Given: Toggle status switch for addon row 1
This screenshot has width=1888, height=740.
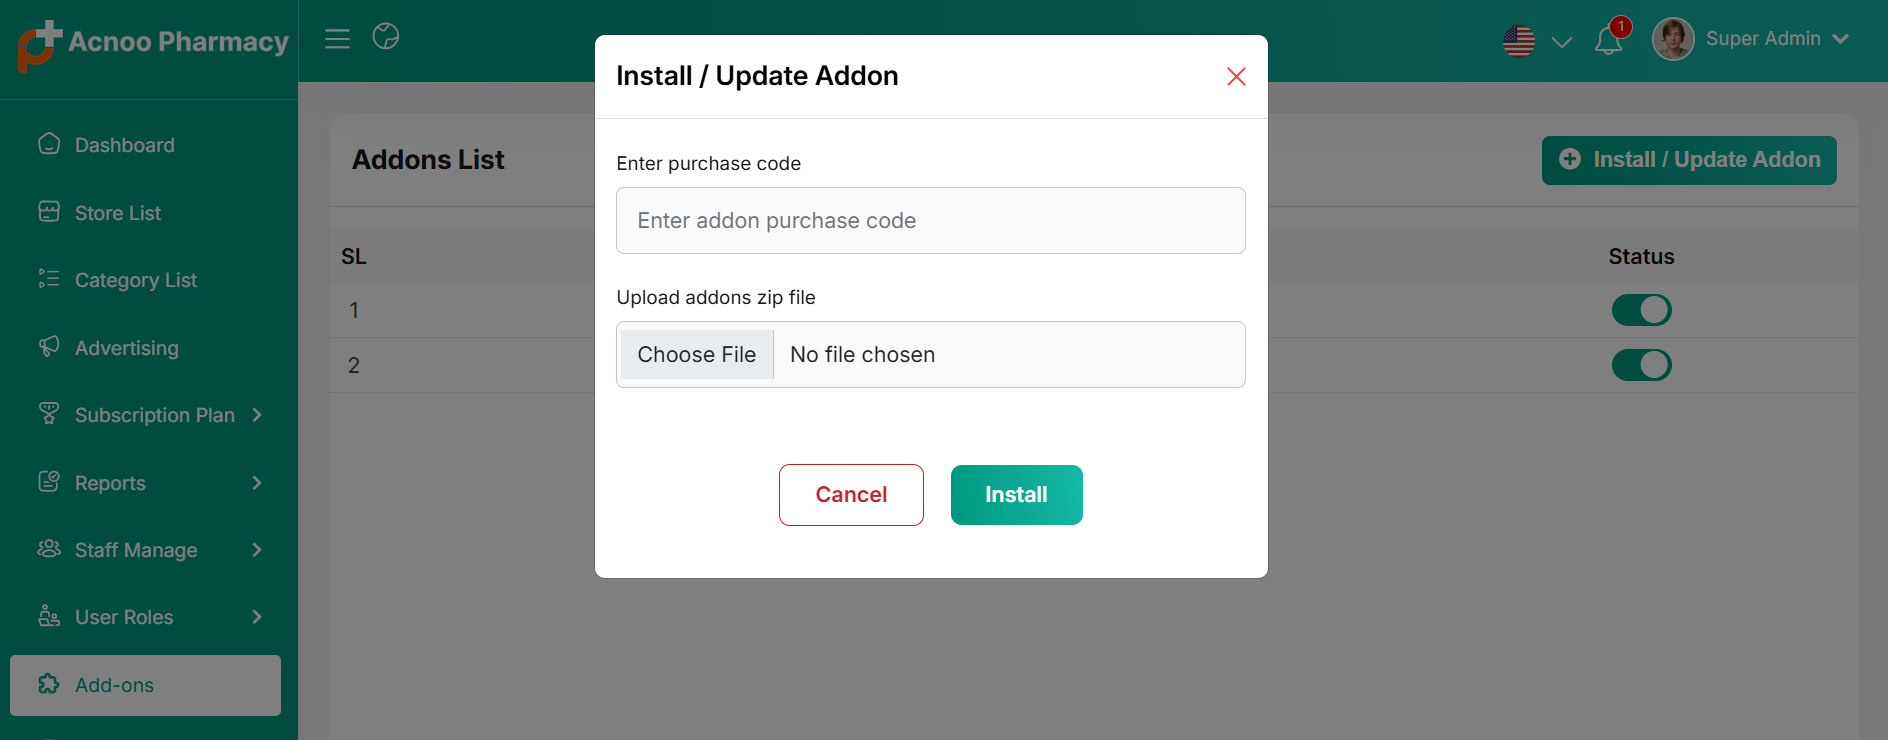Looking at the screenshot, I should [x=1641, y=310].
